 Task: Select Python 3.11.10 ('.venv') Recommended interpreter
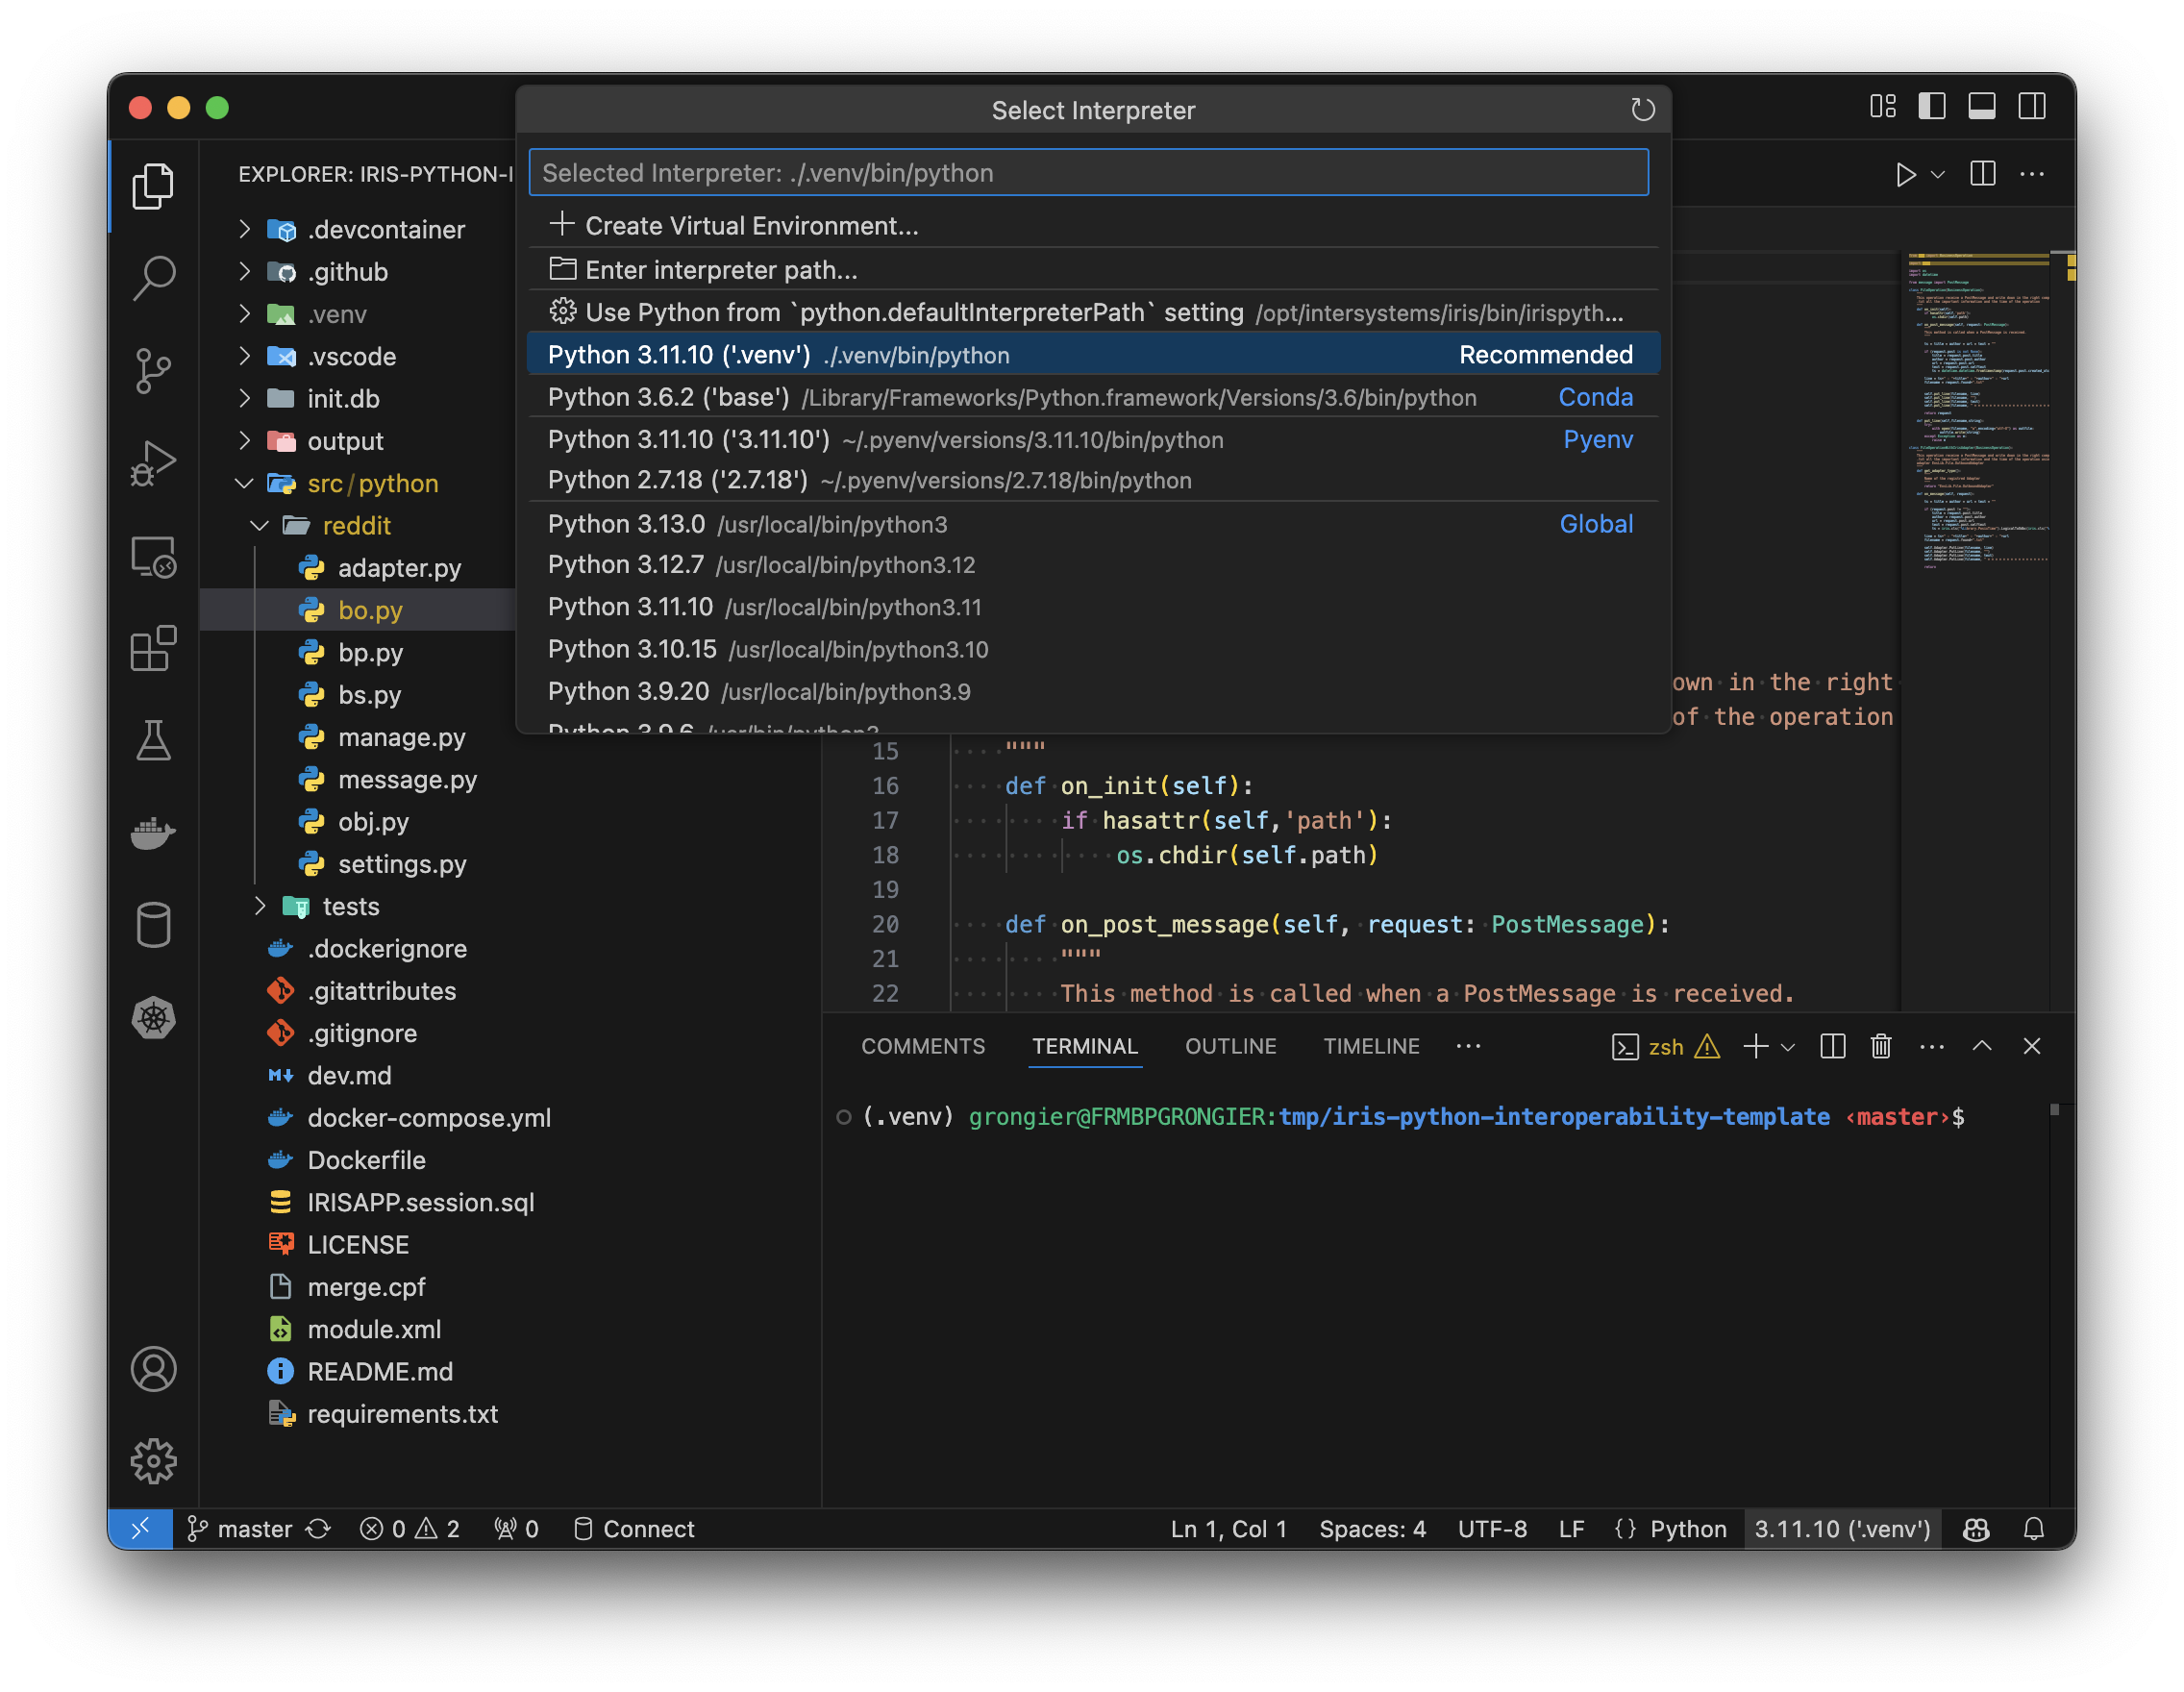[x=1093, y=355]
